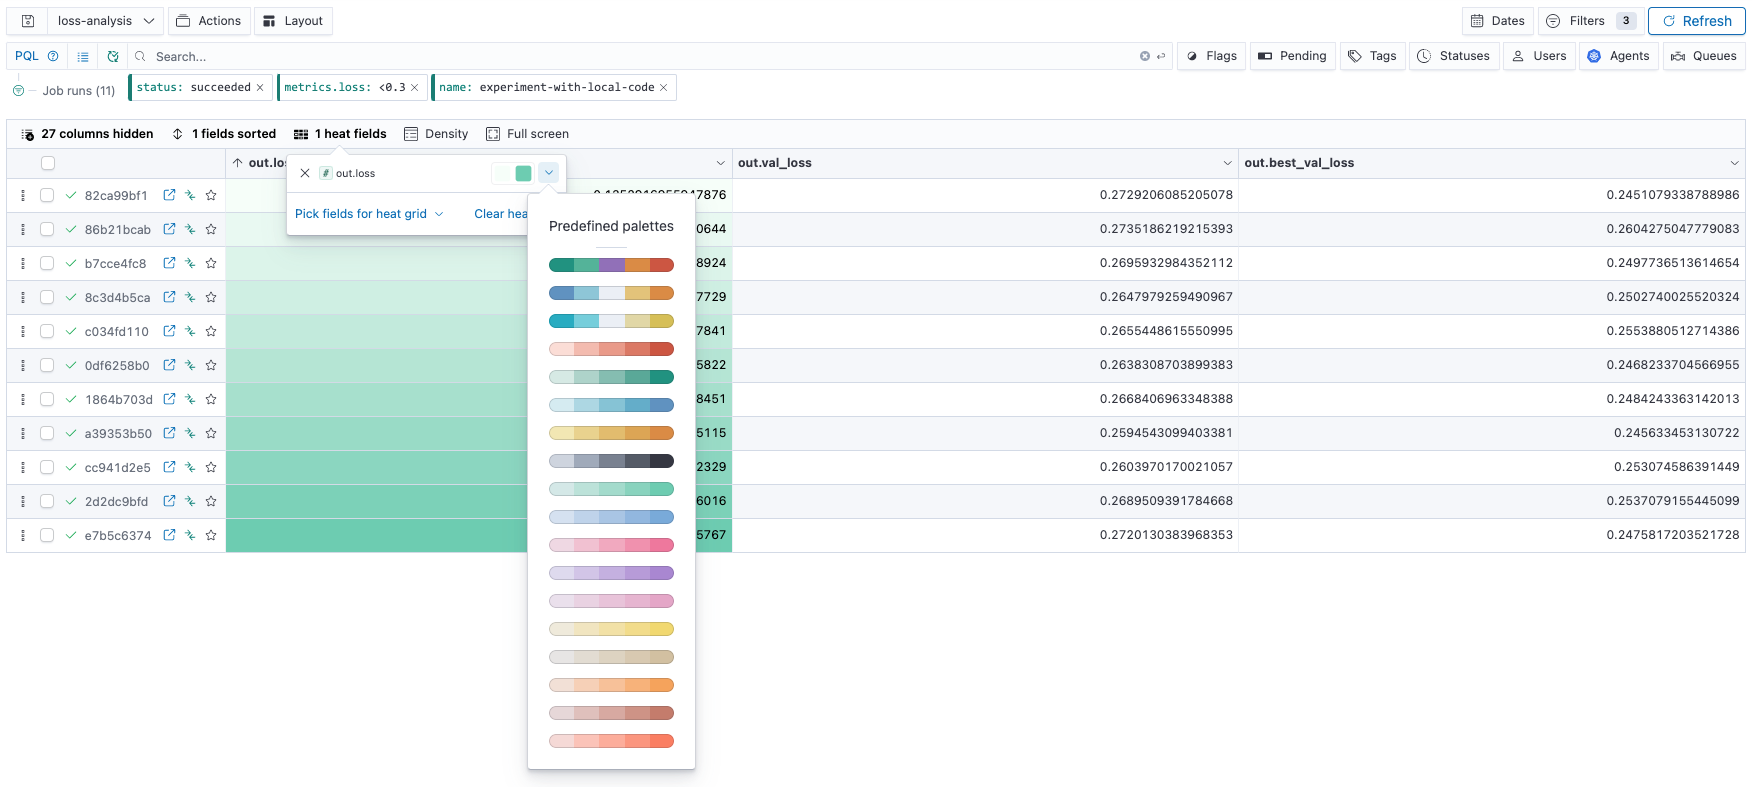Select checkbox for run 2d2dc9bfd
Screen dimensions: 1752x787
tap(47, 501)
